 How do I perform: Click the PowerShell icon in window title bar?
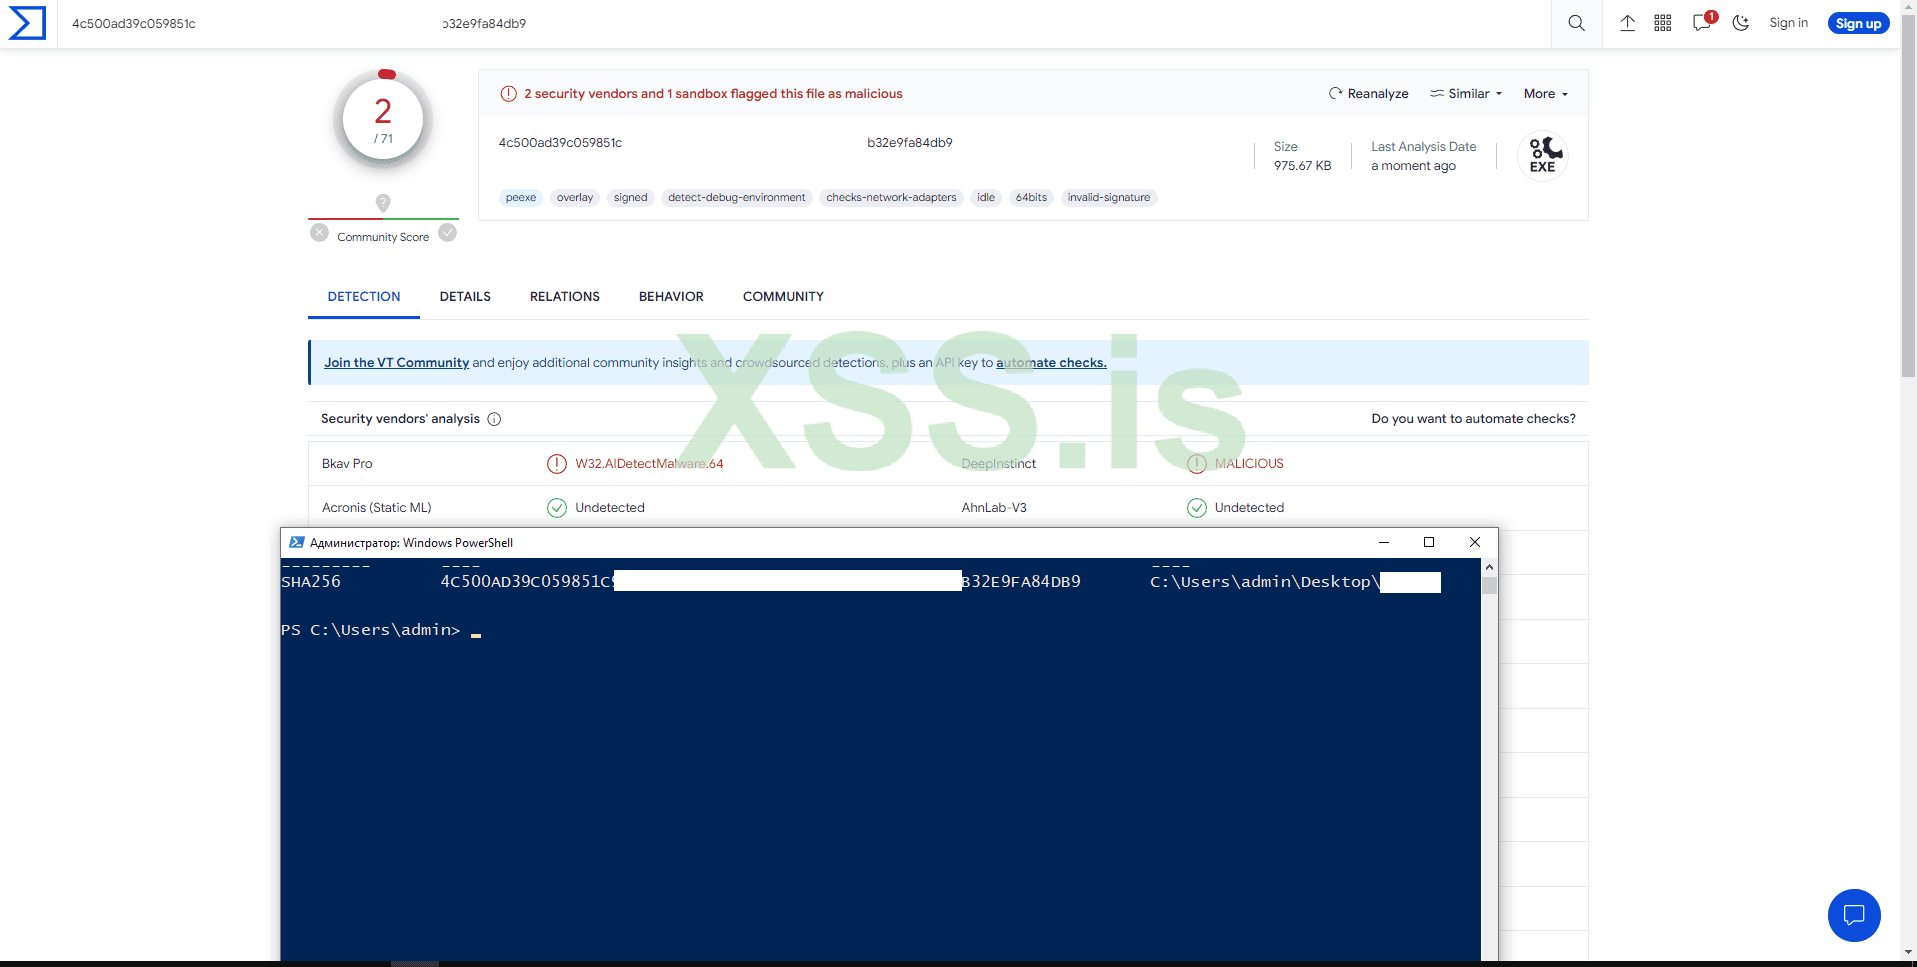pos(297,543)
